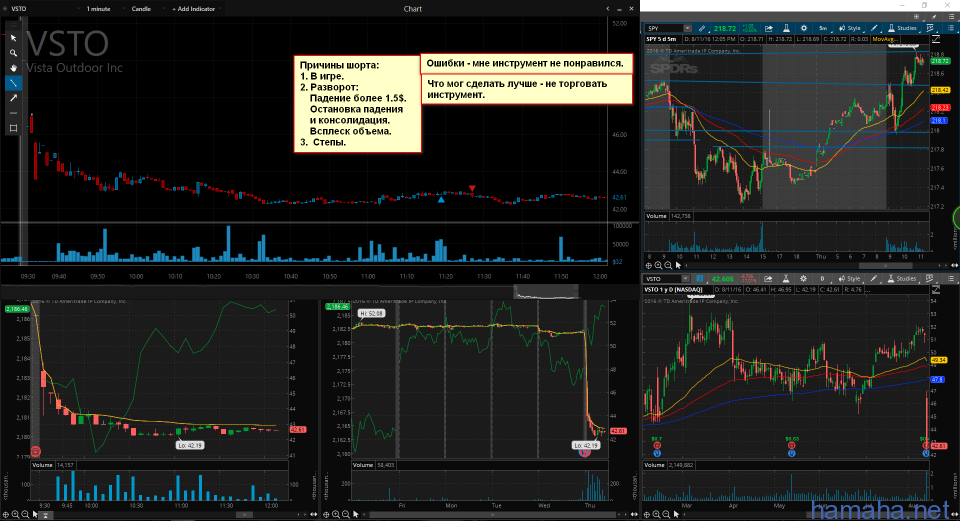Viewport: 960px width, 521px height.
Task: Select the trend line drawing tool
Action: point(13,83)
